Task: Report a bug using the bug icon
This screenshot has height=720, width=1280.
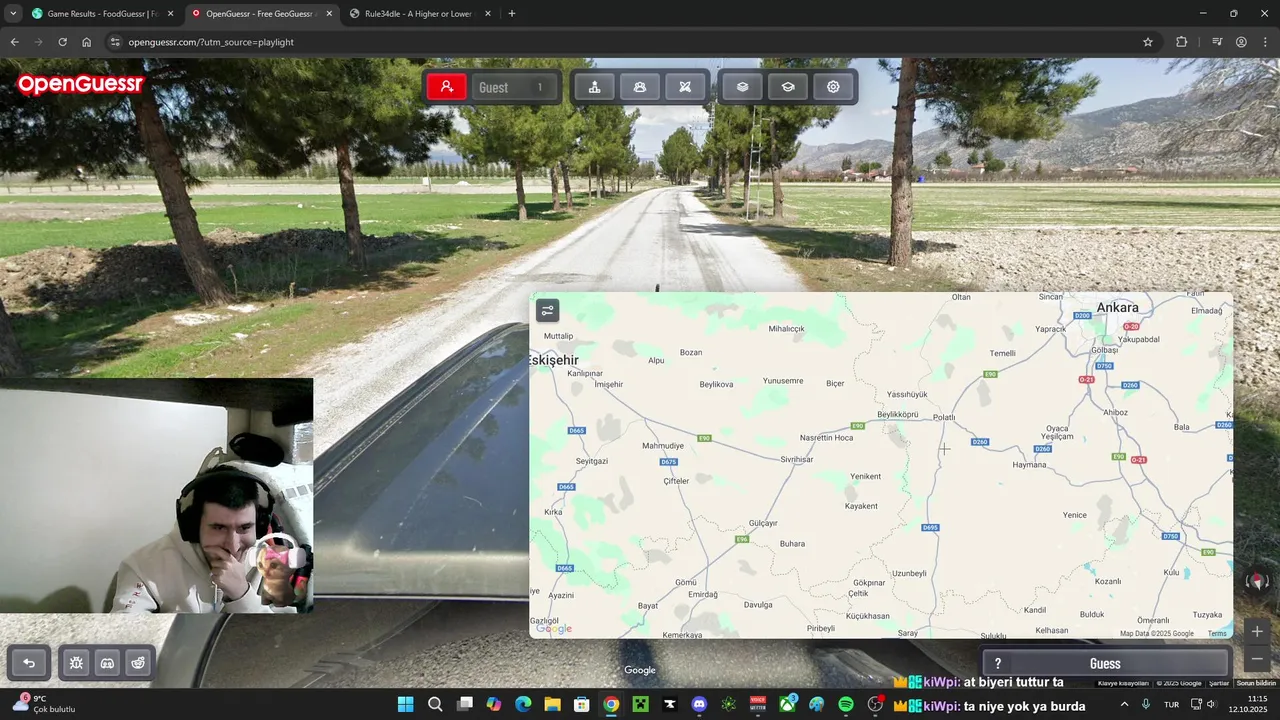Action: tap(76, 663)
